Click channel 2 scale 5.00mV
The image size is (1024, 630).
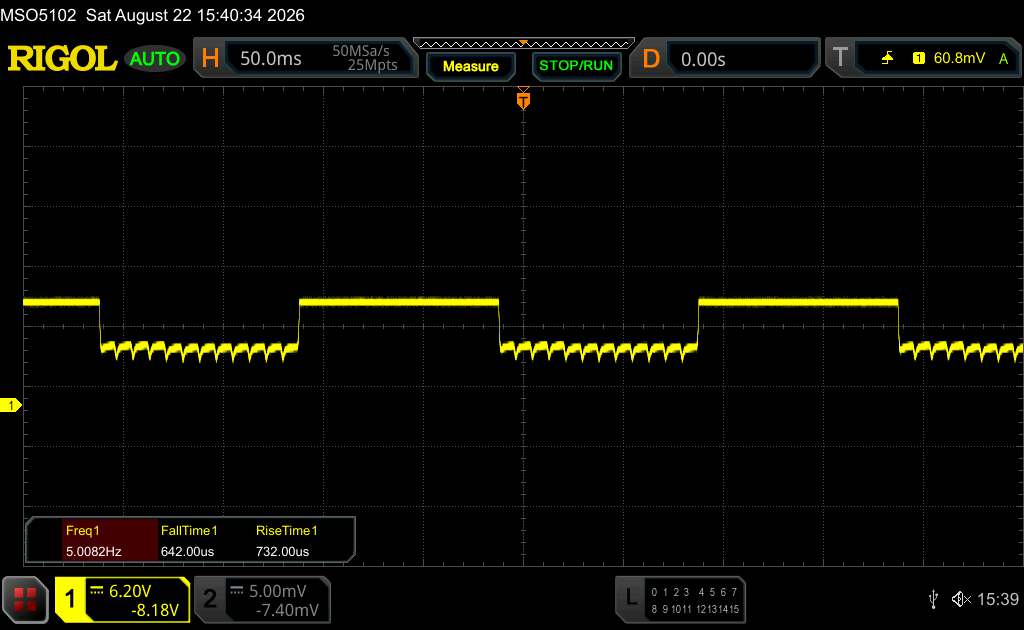(278, 591)
